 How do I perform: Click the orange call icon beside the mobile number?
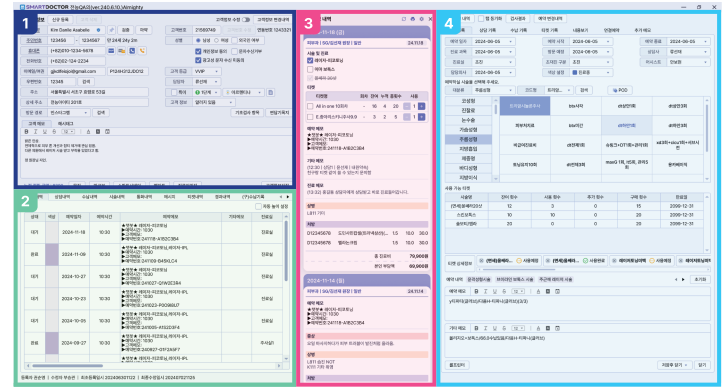pyautogui.click(x=142, y=51)
